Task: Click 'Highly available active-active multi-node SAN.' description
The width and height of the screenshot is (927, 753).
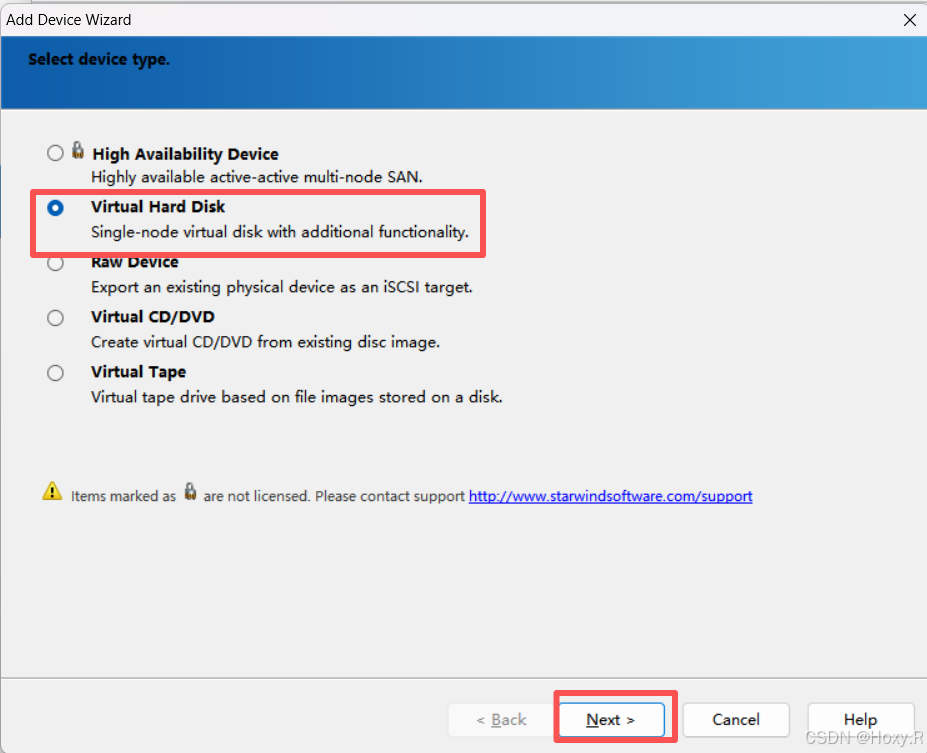Action: click(257, 177)
